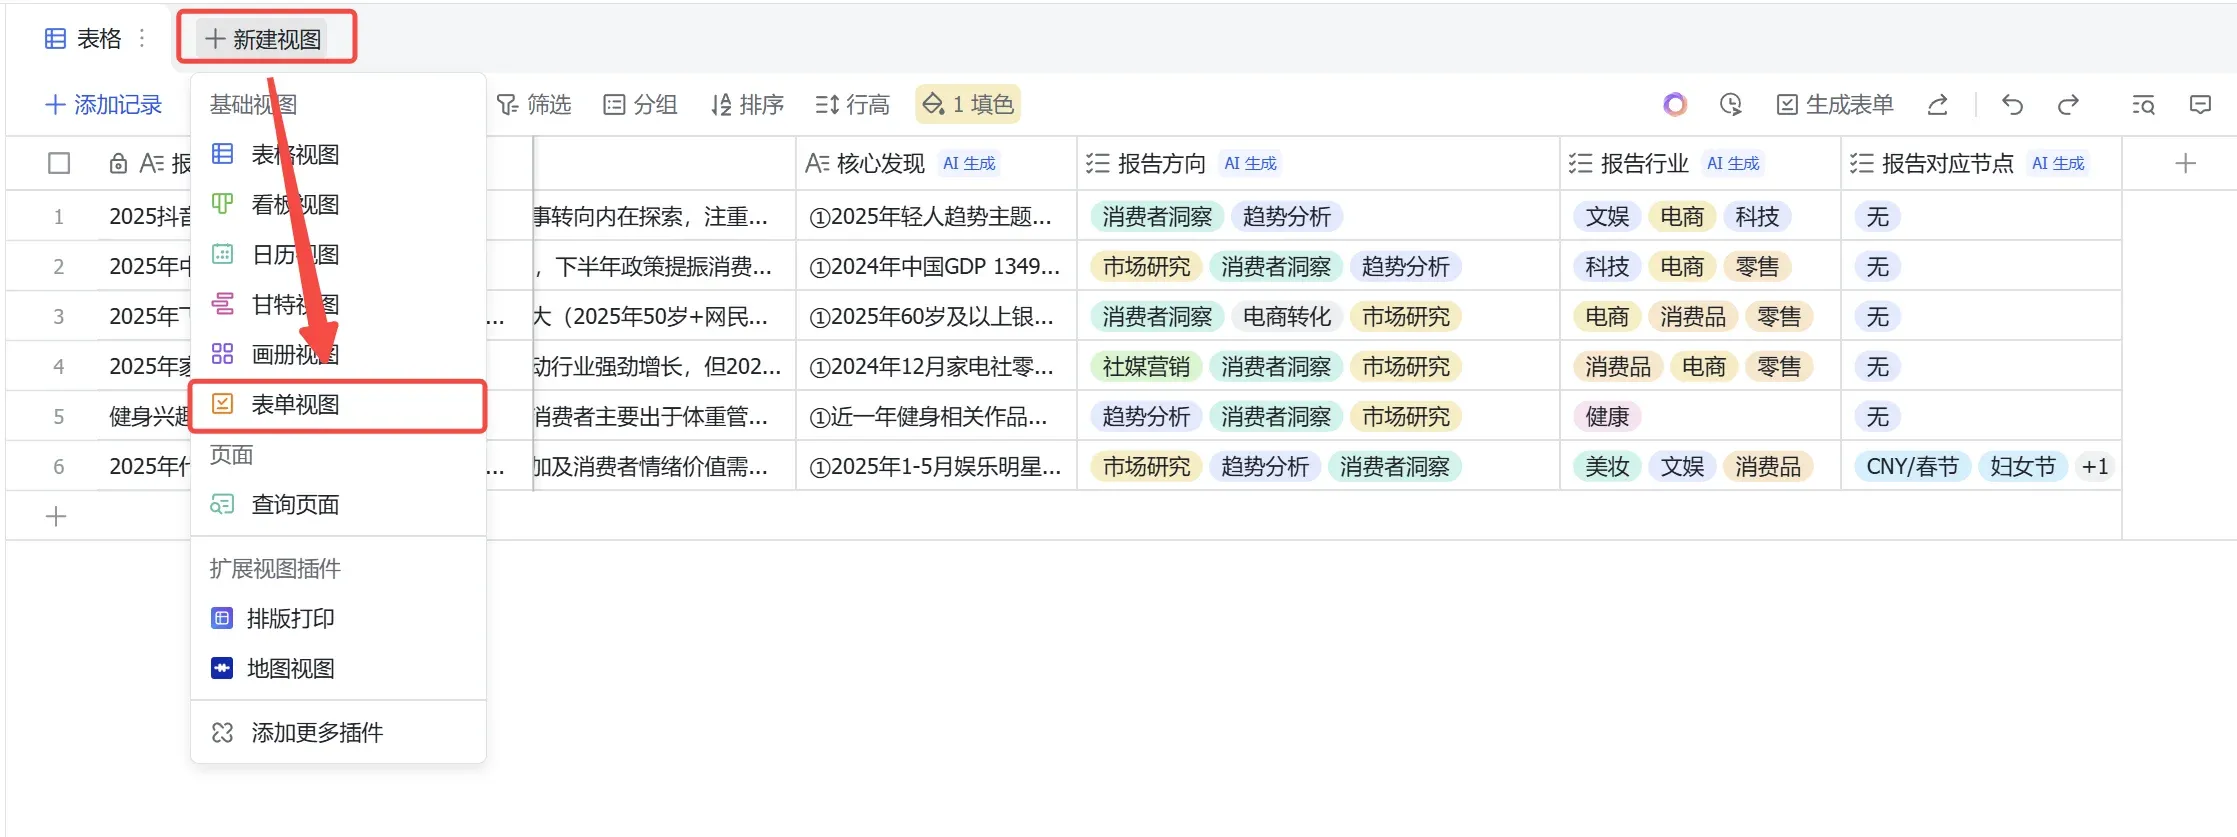Click the AI 生成 badge on 报告方向
2237x837 pixels.
point(1250,163)
